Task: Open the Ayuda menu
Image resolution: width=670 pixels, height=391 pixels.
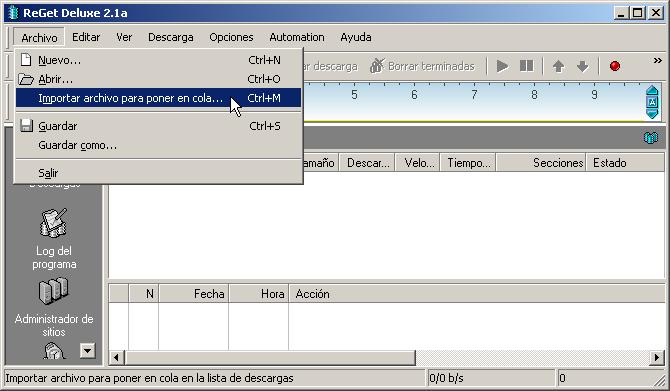Action: click(x=356, y=37)
